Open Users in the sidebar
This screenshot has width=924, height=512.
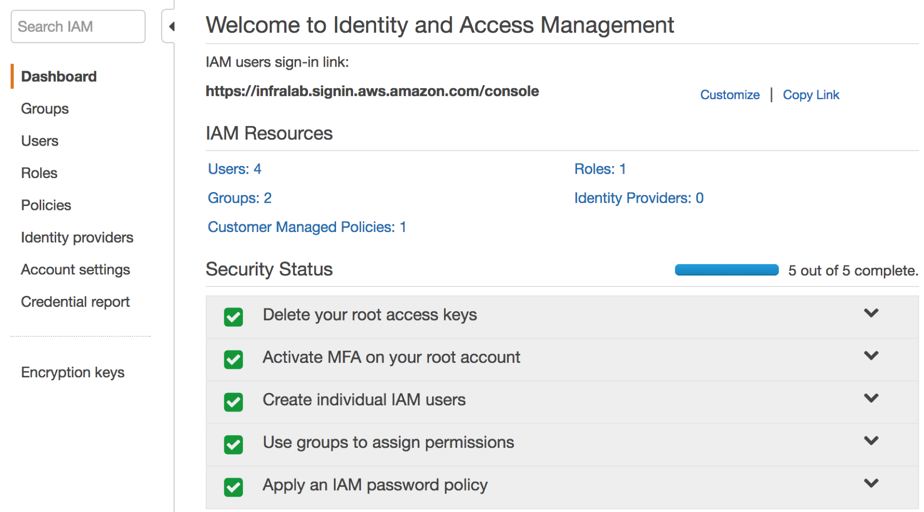[39, 141]
